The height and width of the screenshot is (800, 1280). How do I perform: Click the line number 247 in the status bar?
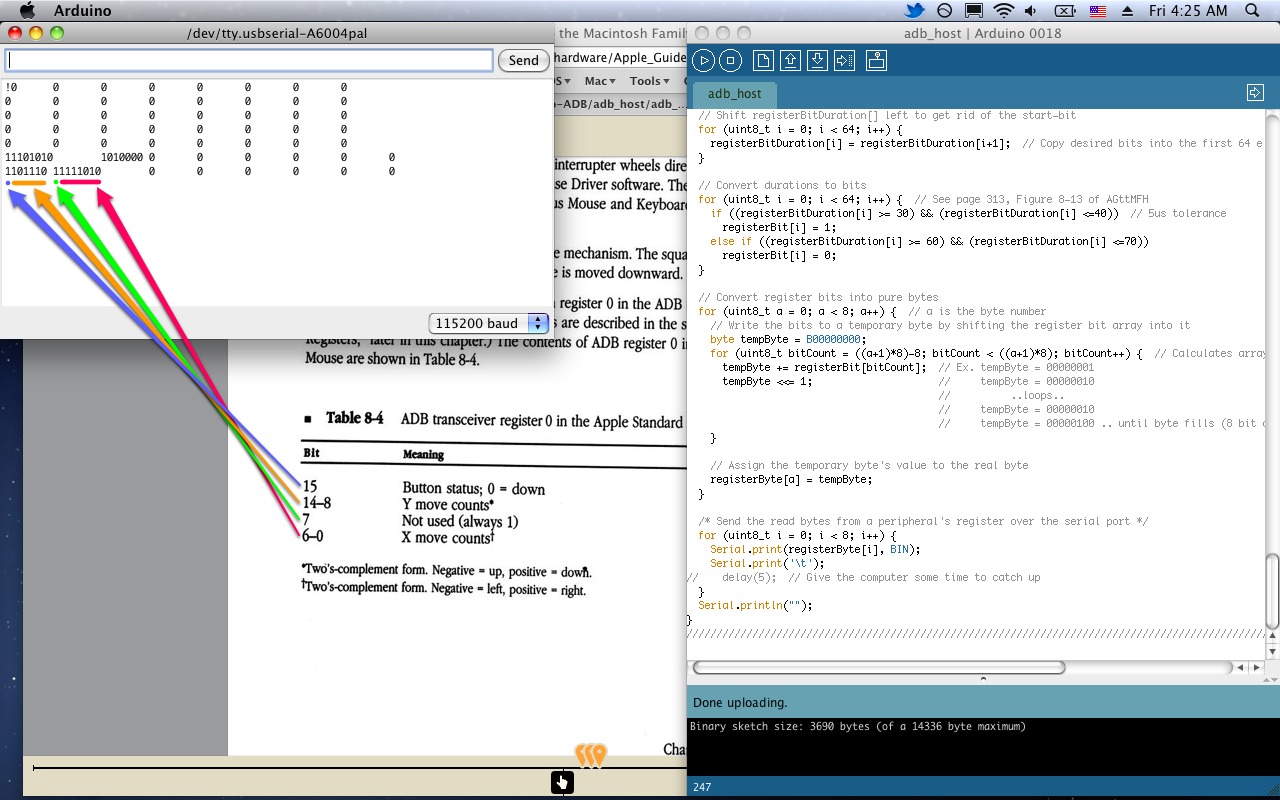coord(702,788)
